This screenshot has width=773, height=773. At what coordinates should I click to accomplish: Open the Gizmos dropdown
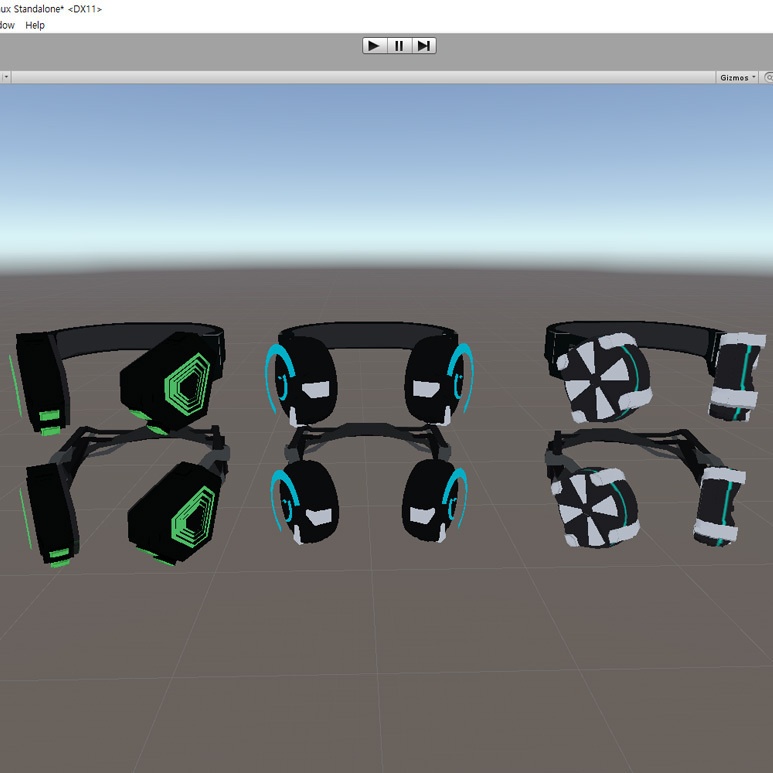tap(737, 78)
